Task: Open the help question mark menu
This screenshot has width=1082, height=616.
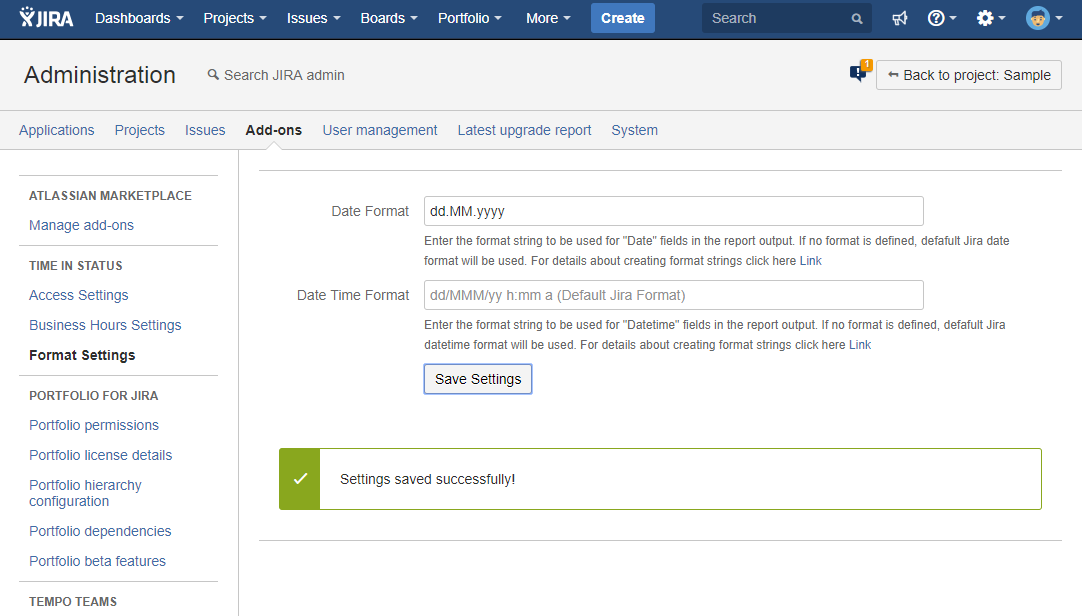Action: pos(941,18)
